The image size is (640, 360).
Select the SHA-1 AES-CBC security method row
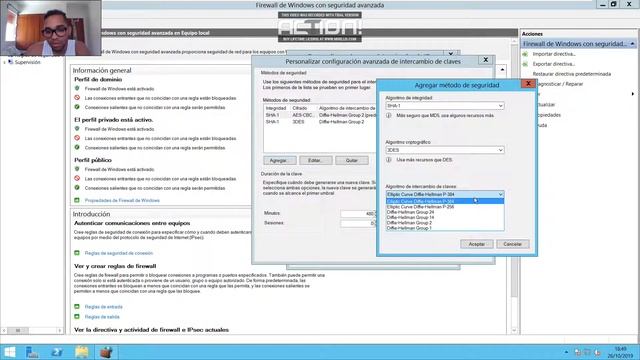point(320,115)
